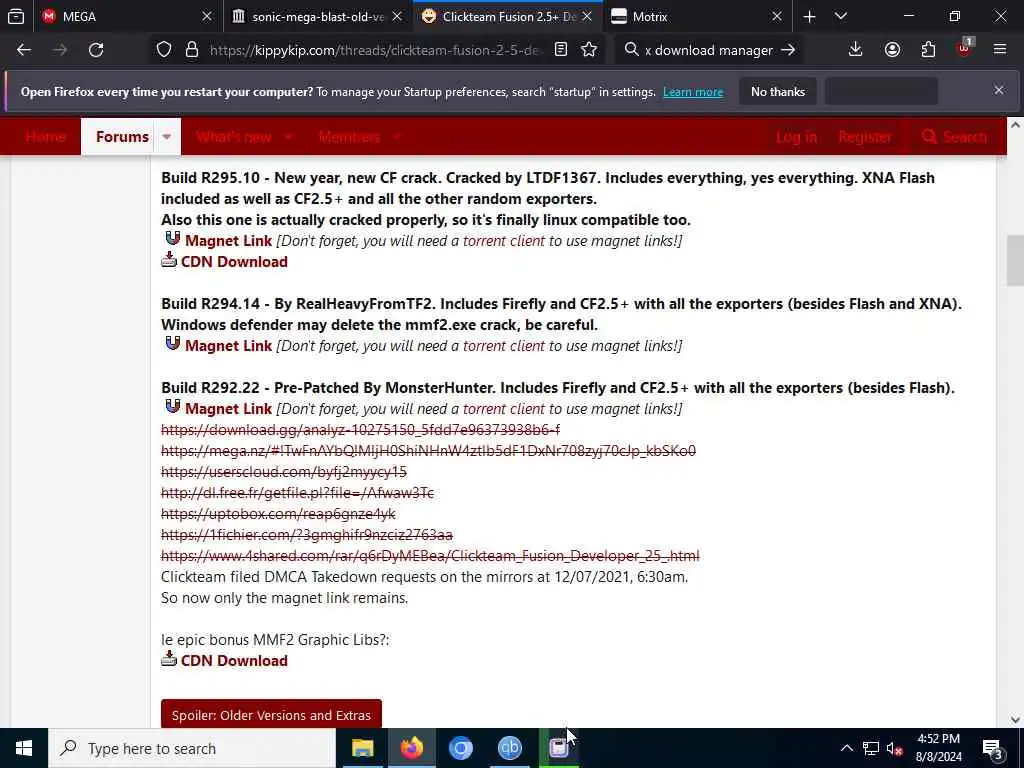Viewport: 1024px width, 768px height.
Task: Click the page vertical scrollbar thumb
Action: pyautogui.click(x=1015, y=261)
